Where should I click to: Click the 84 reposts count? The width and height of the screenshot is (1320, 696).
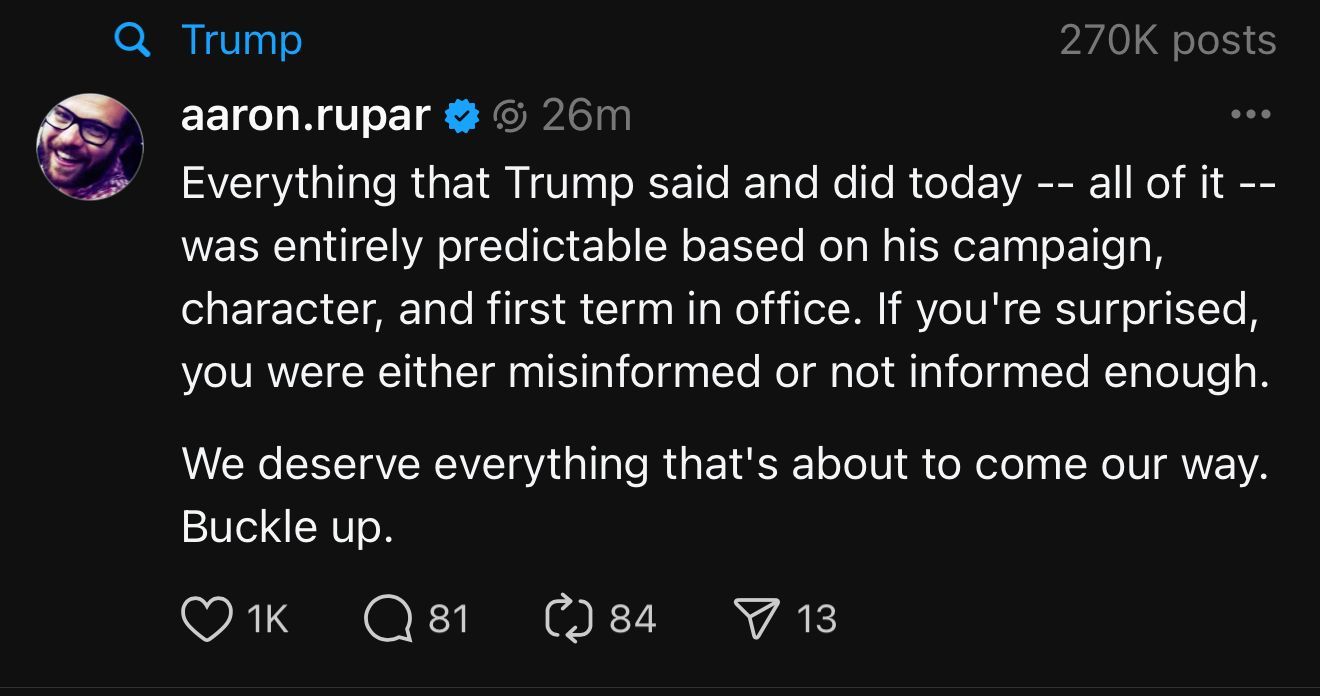tap(632, 618)
